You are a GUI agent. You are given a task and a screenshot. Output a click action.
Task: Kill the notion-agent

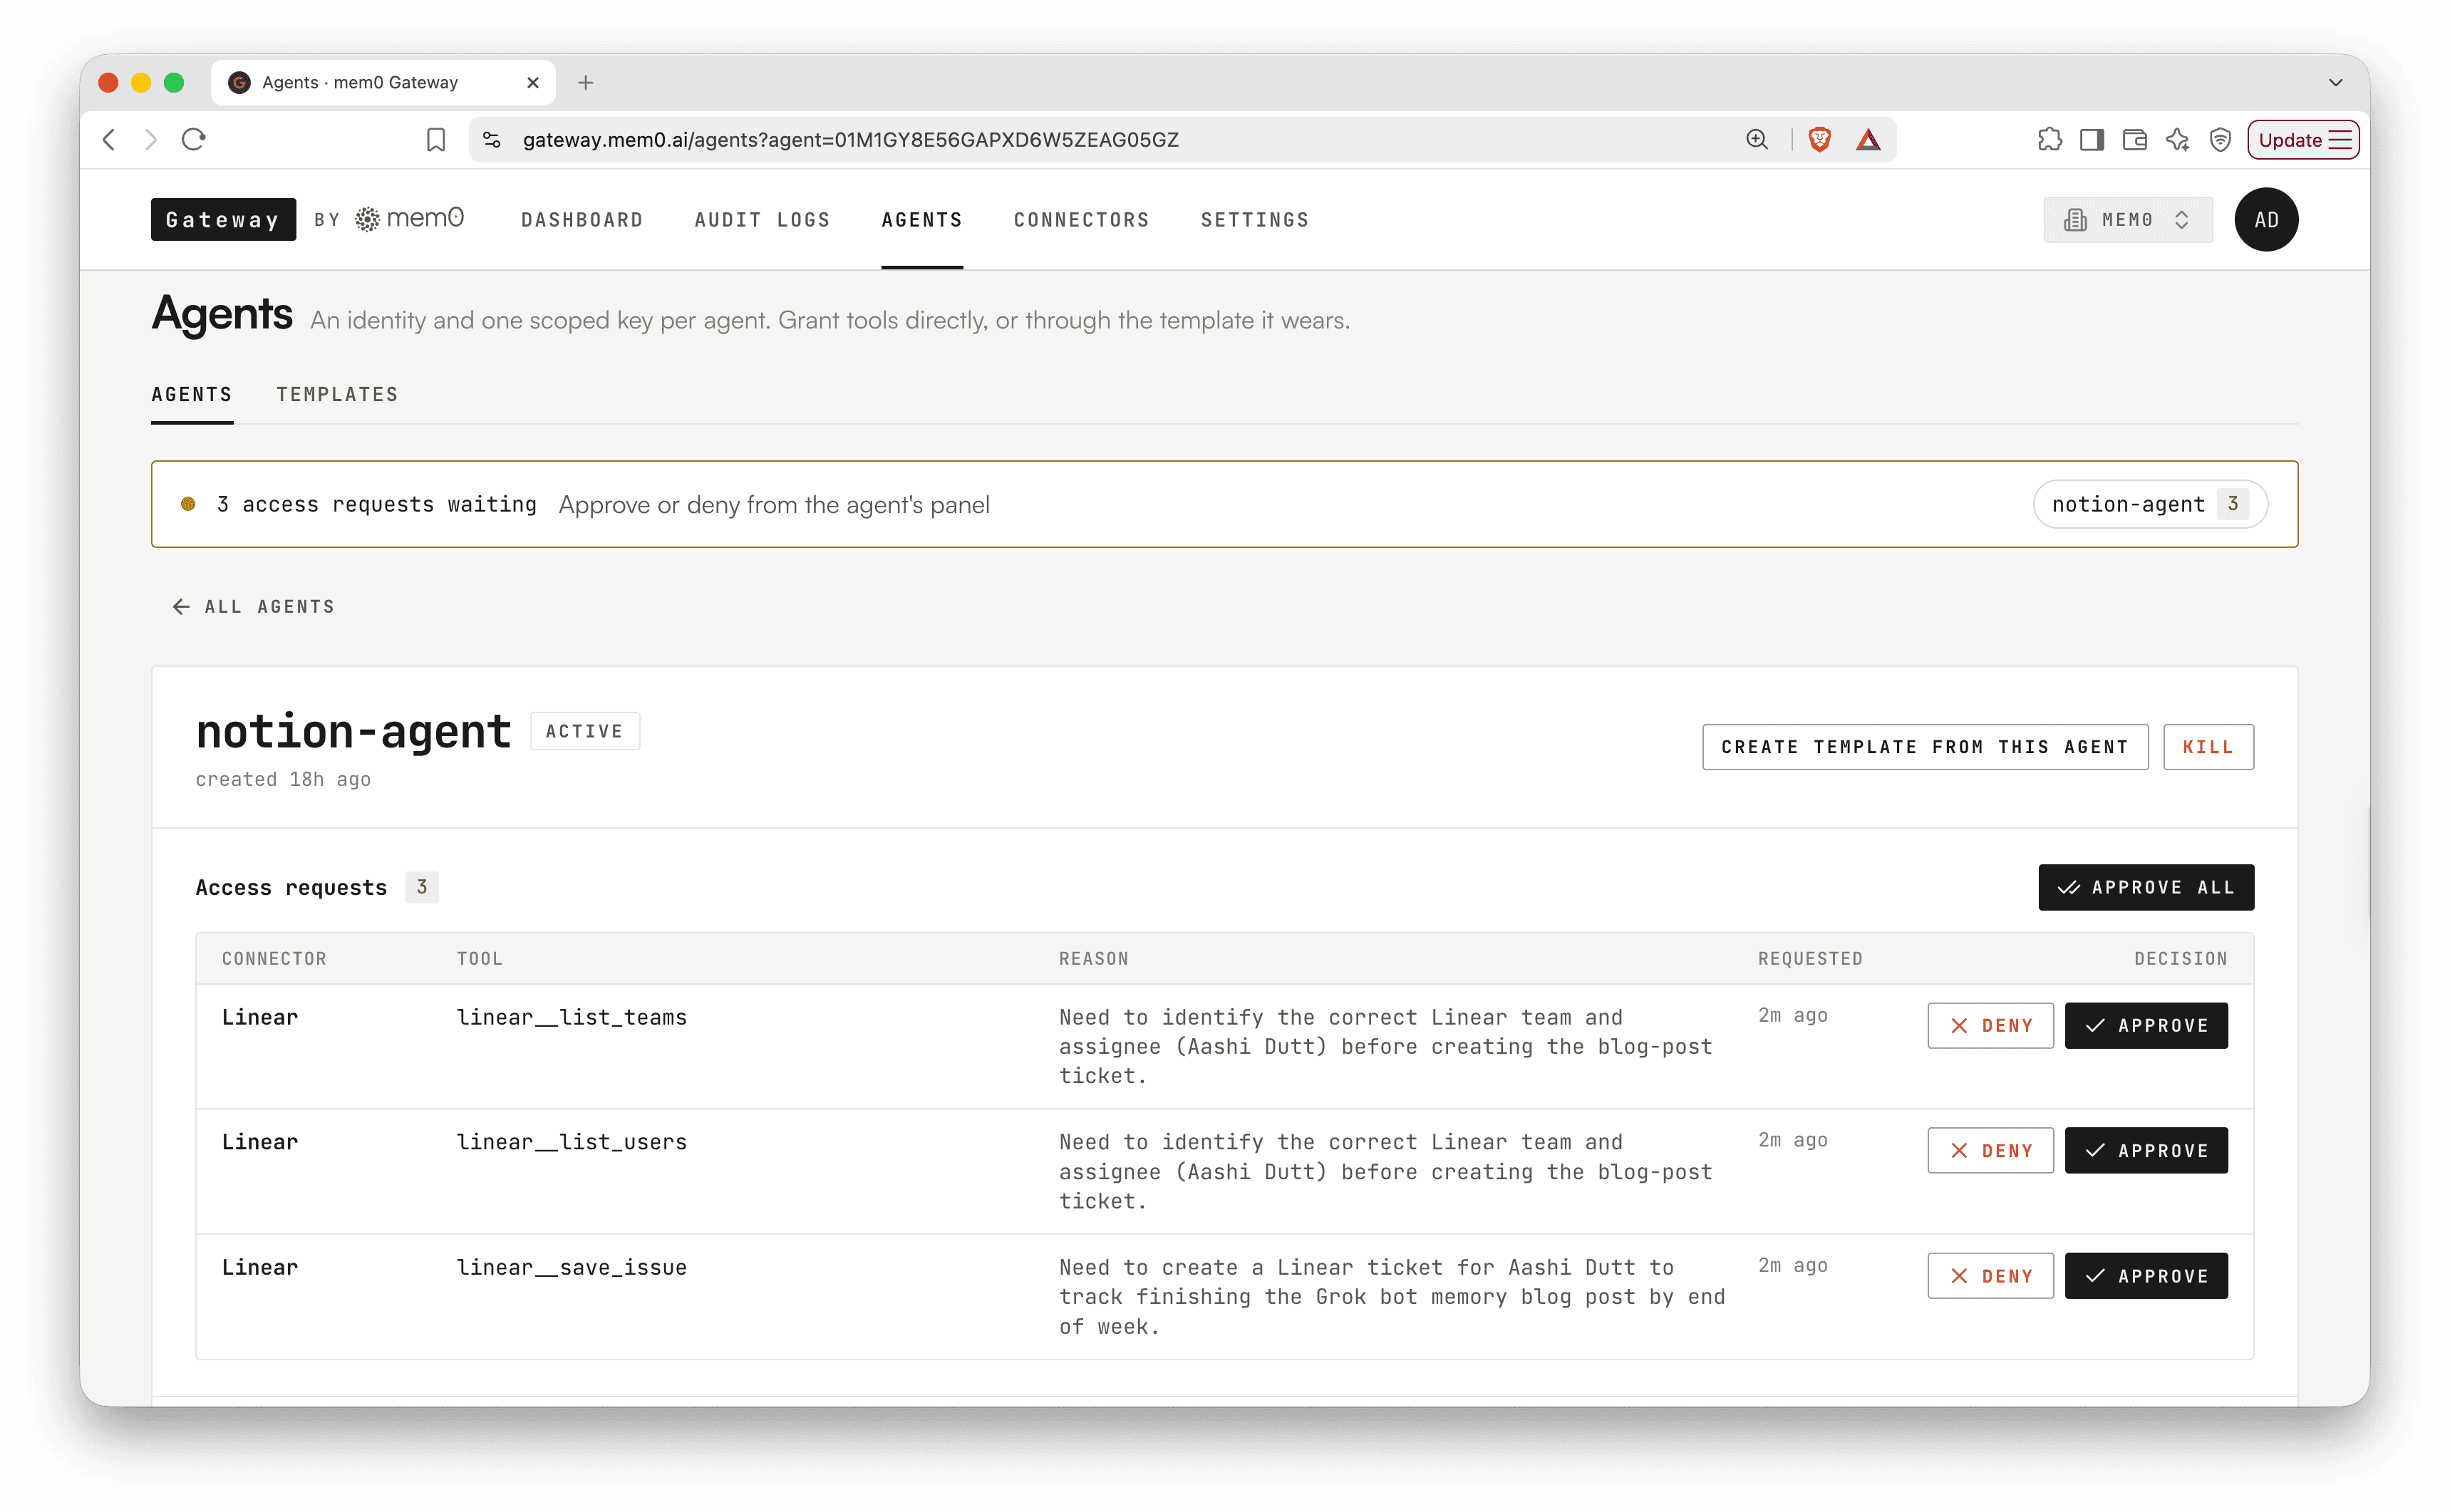[x=2208, y=747]
